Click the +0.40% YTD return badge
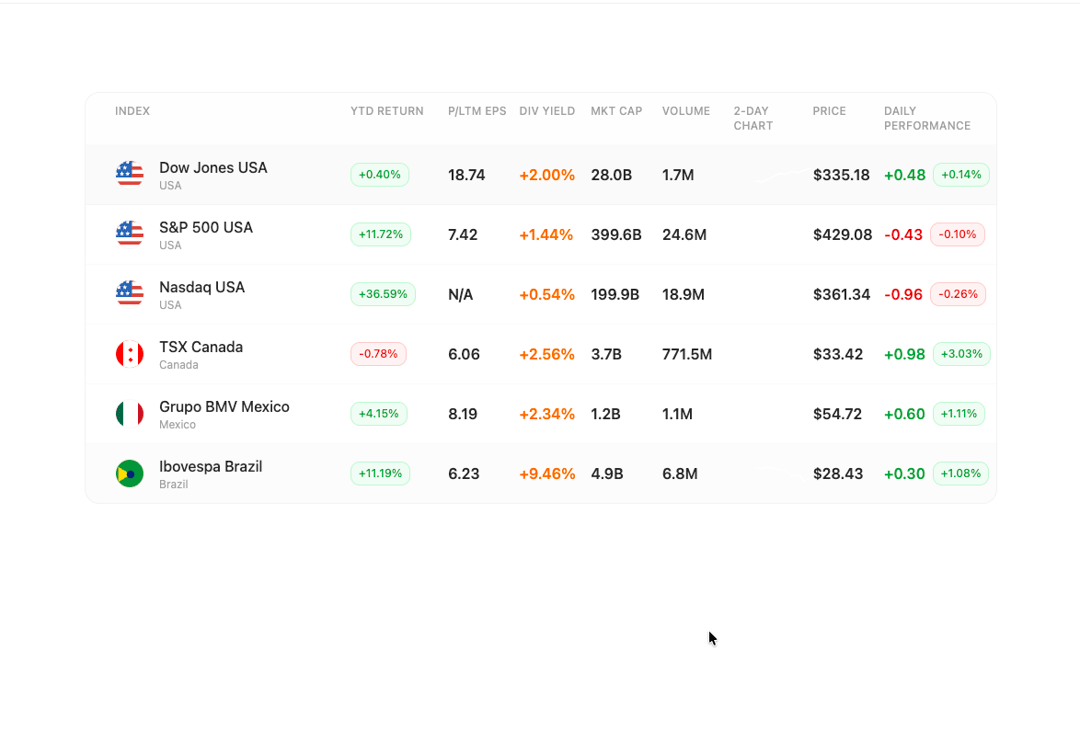Screen dimensions: 1080x742 pyautogui.click(x=380, y=174)
